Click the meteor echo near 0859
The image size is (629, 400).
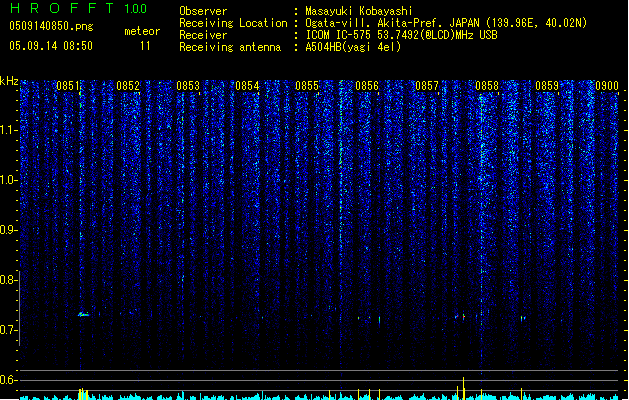523,319
